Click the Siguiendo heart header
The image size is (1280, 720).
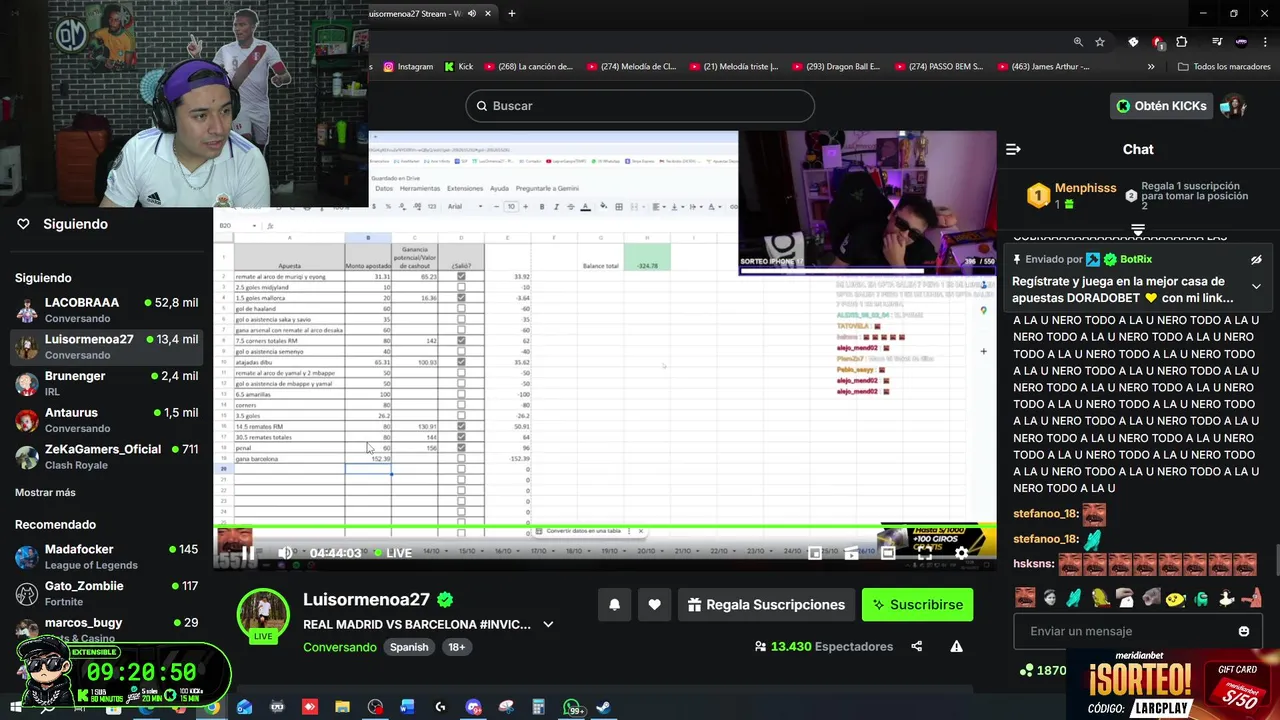click(x=62, y=224)
